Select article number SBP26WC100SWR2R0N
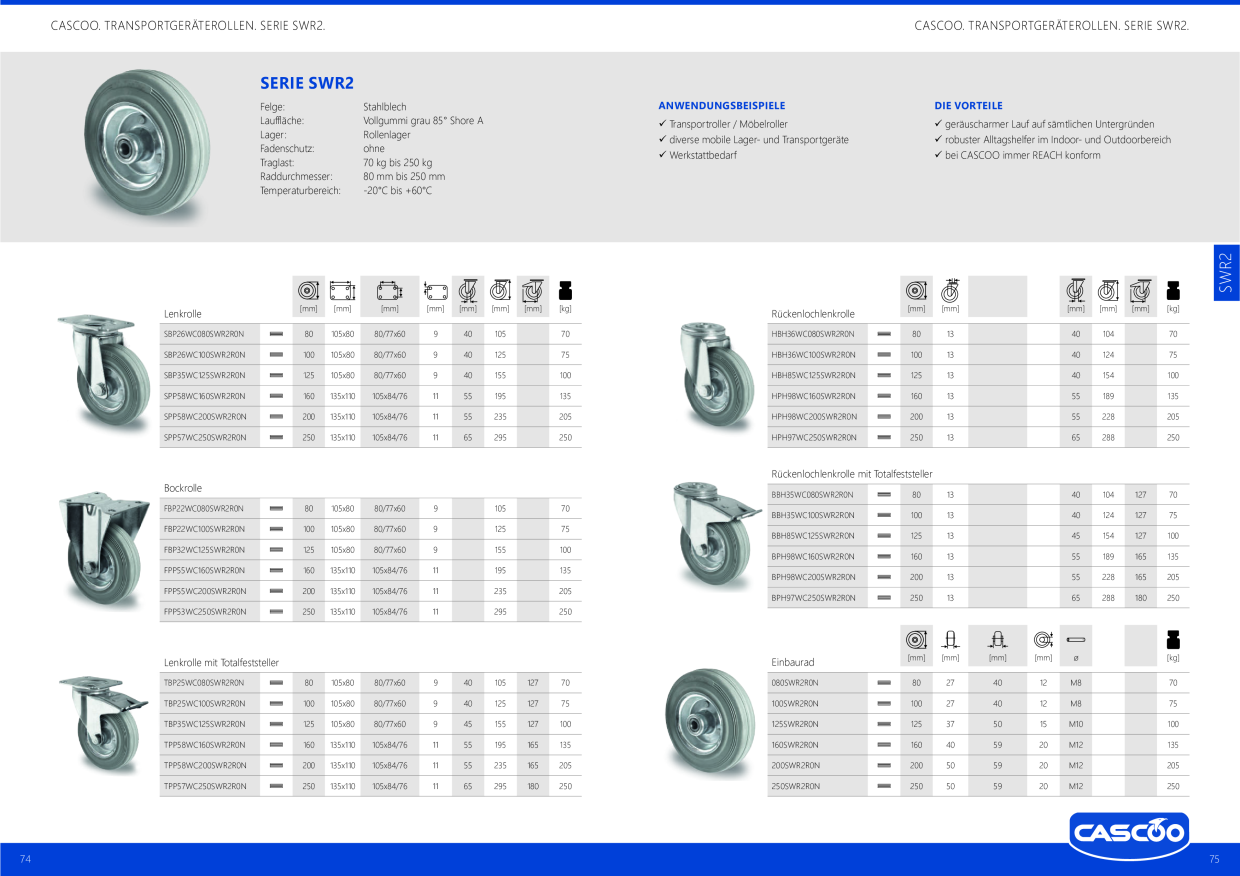Viewport: 1240px width, 876px height. pyautogui.click(x=204, y=355)
